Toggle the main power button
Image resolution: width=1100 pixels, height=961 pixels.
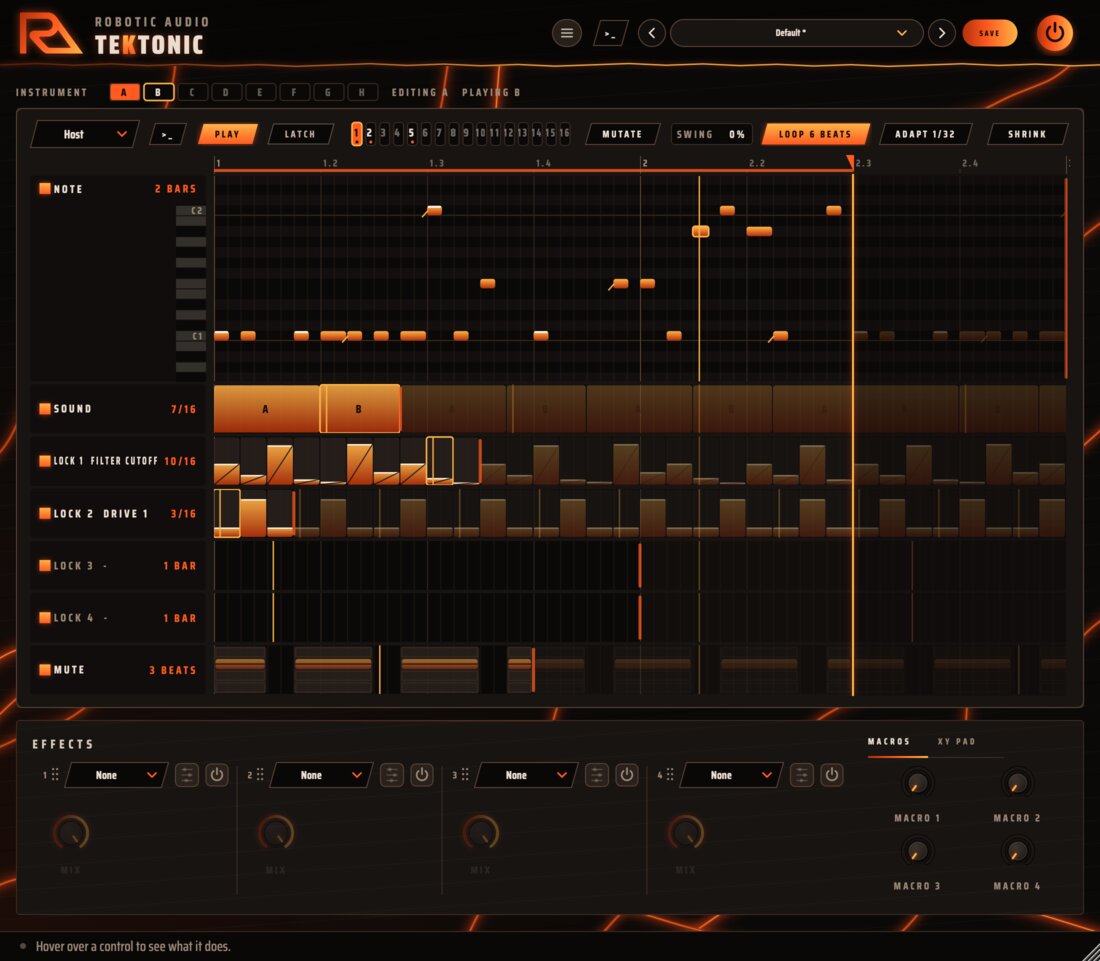tap(1054, 32)
